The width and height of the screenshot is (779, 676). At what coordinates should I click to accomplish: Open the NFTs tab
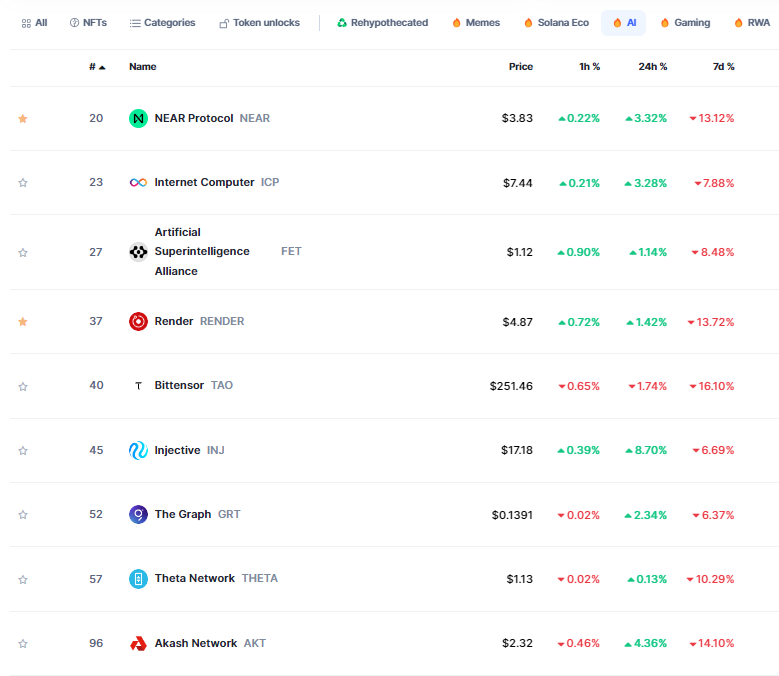coord(88,23)
